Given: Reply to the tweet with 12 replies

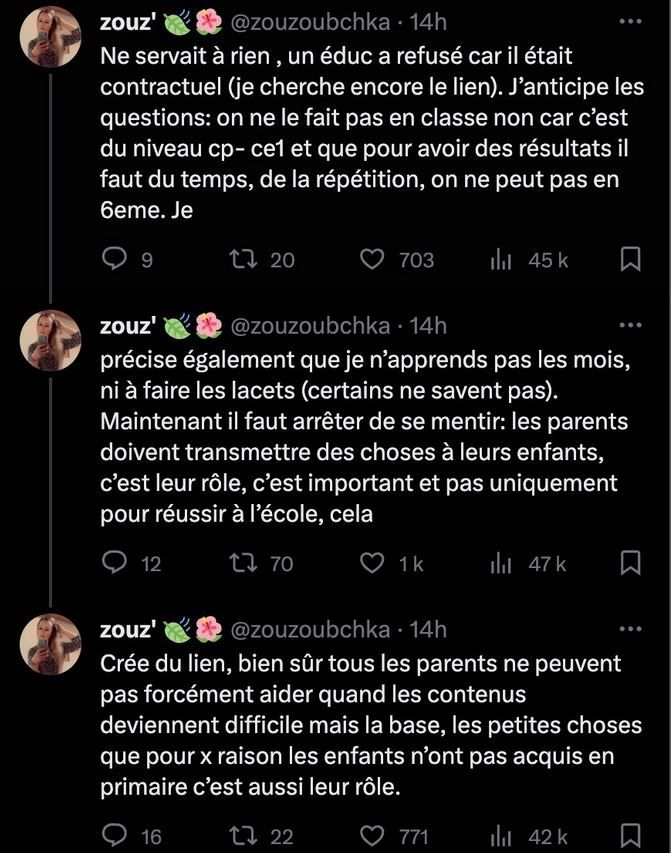Looking at the screenshot, I should coord(115,564).
